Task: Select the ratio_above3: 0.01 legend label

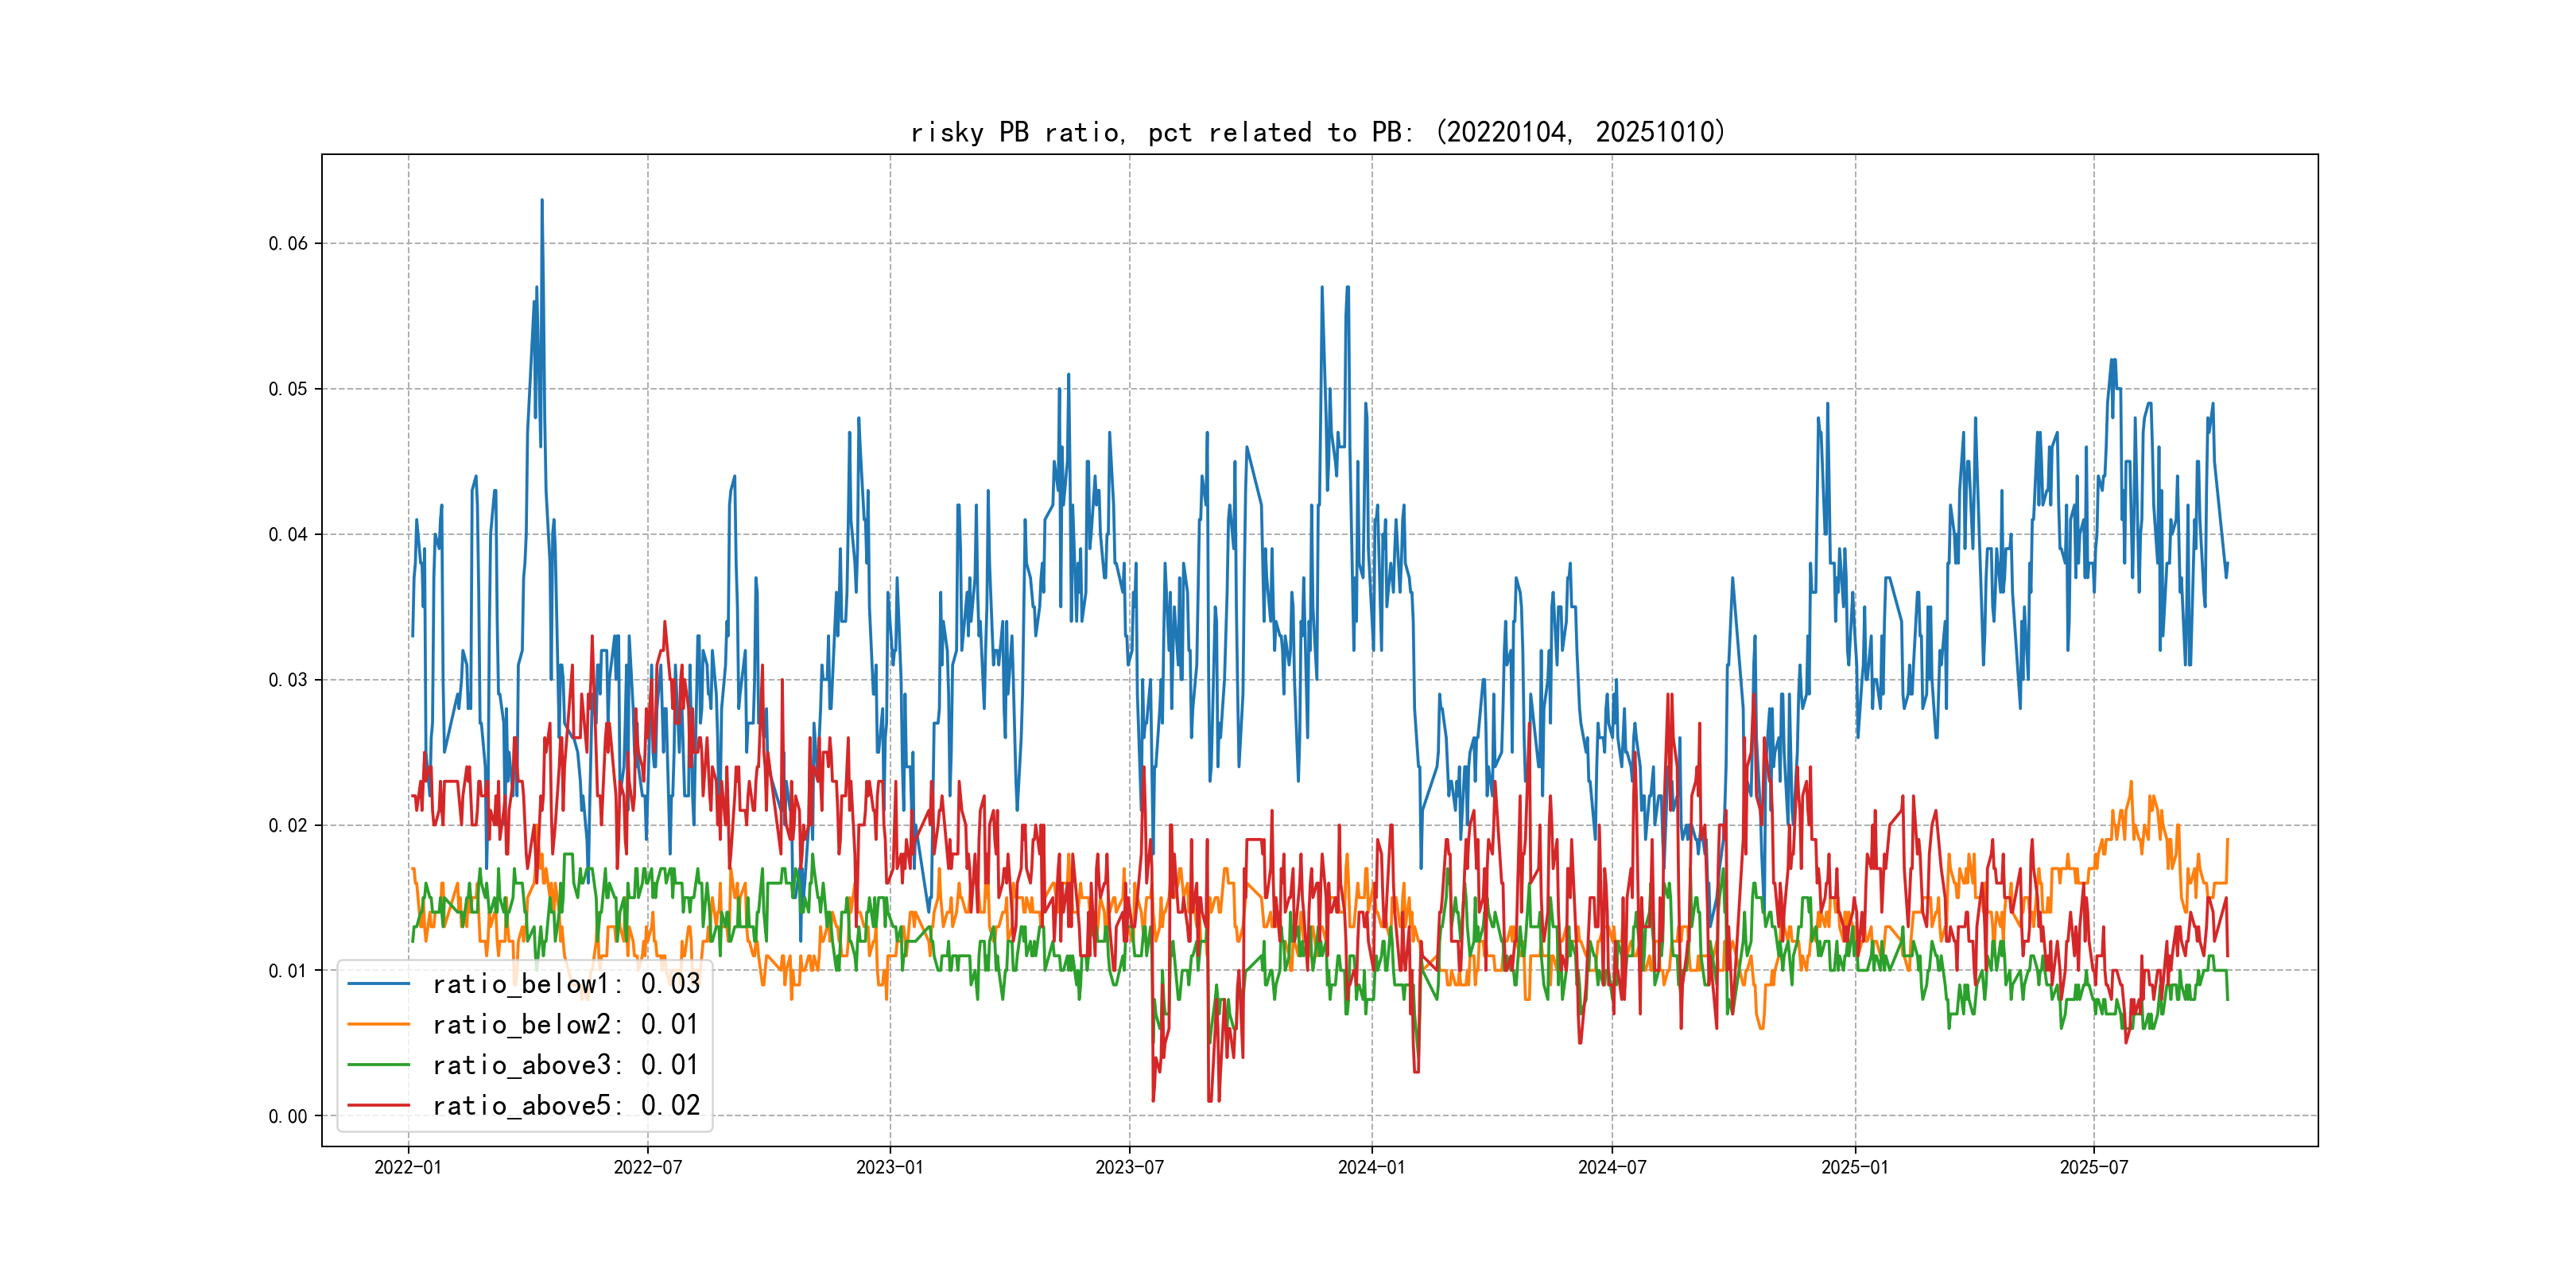Action: click(565, 1065)
